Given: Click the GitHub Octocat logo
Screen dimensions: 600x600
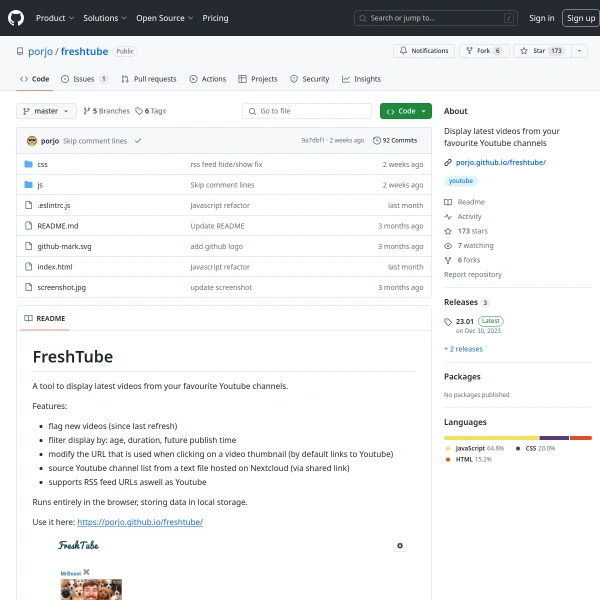Looking at the screenshot, I should pos(16,18).
